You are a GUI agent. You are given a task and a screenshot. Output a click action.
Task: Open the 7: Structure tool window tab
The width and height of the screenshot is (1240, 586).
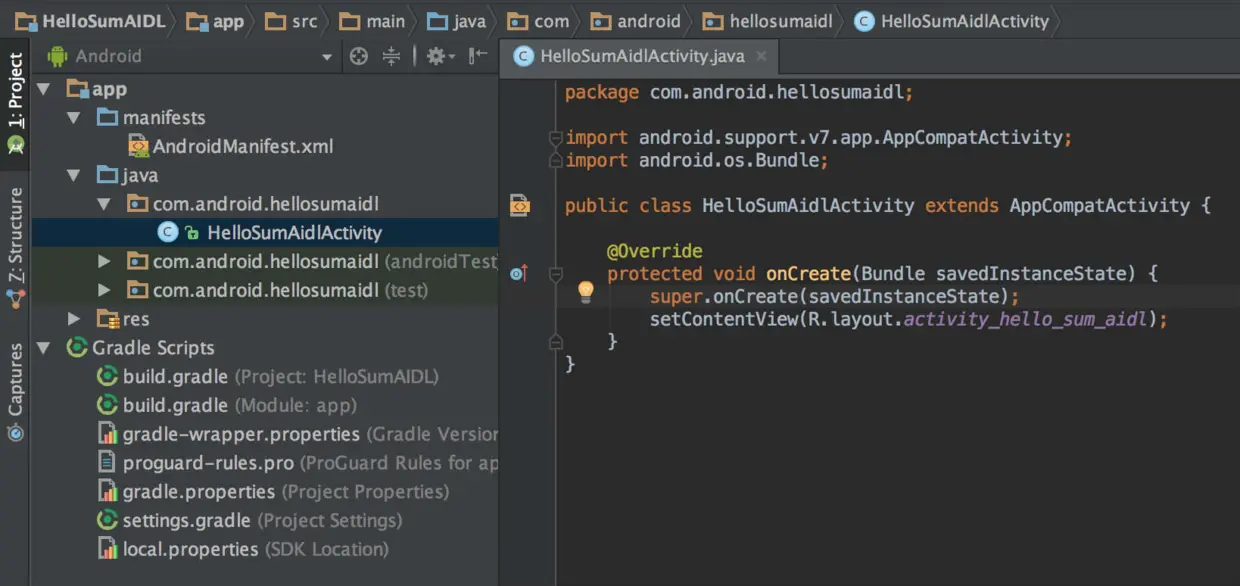tap(15, 248)
